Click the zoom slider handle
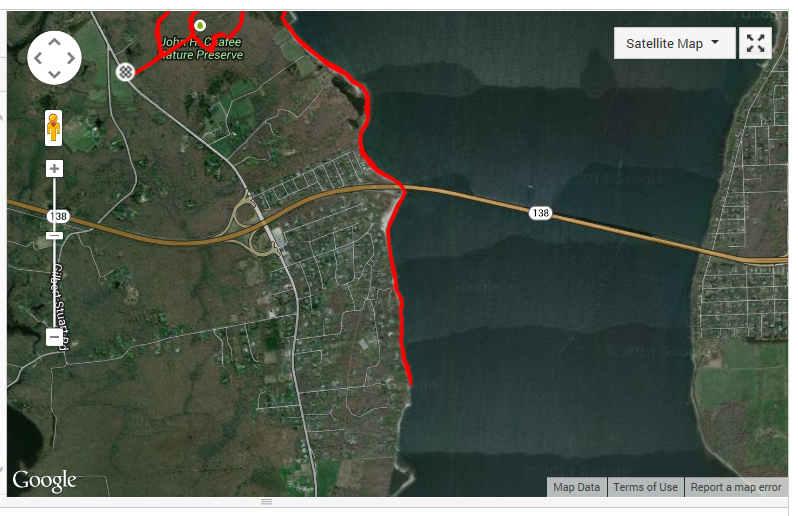Viewport: 798px width, 516px height. pos(54,236)
